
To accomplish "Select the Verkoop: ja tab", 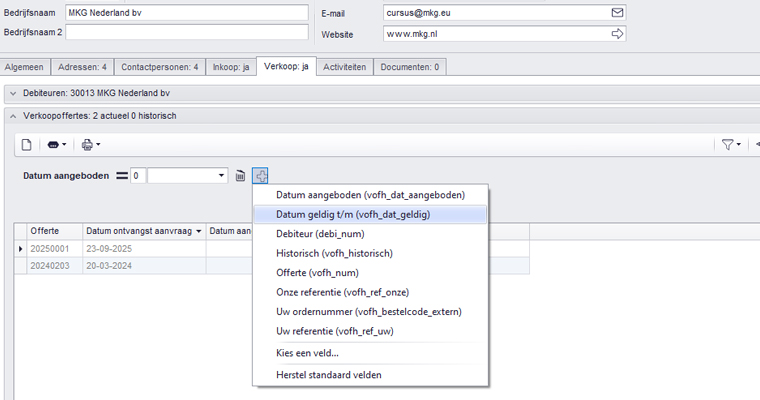I will [286, 66].
